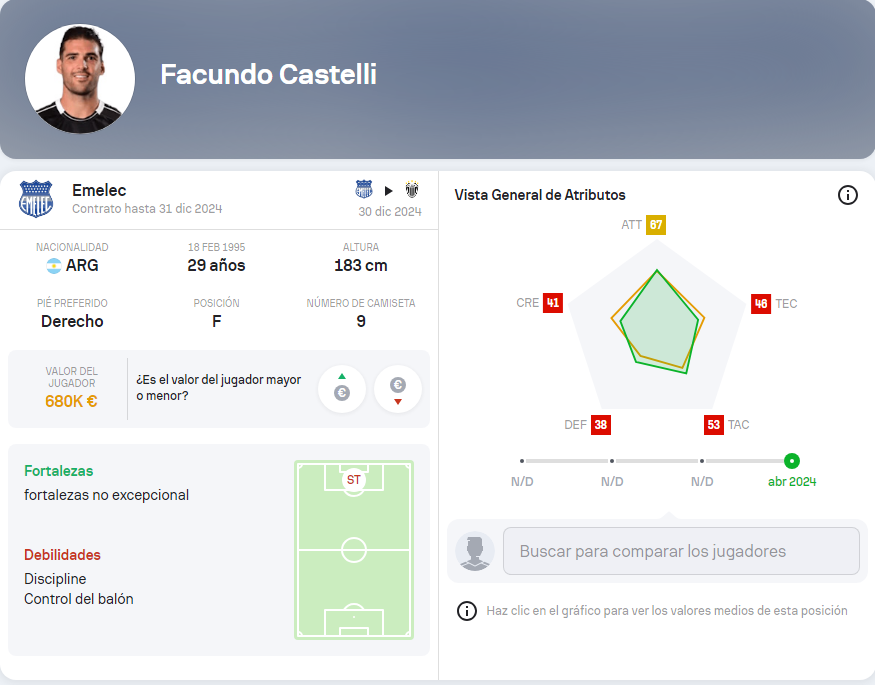Click the 680K € player value
Screen dimensions: 875x685
(71, 401)
